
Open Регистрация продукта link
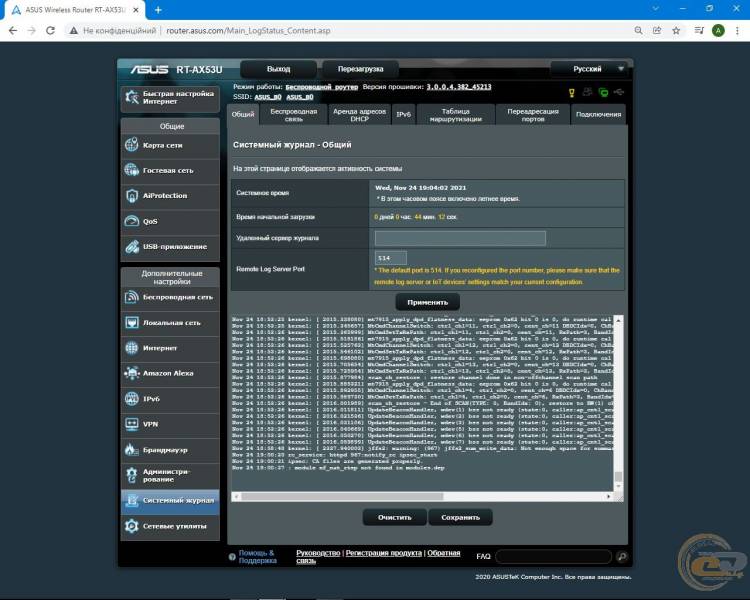[x=384, y=553]
